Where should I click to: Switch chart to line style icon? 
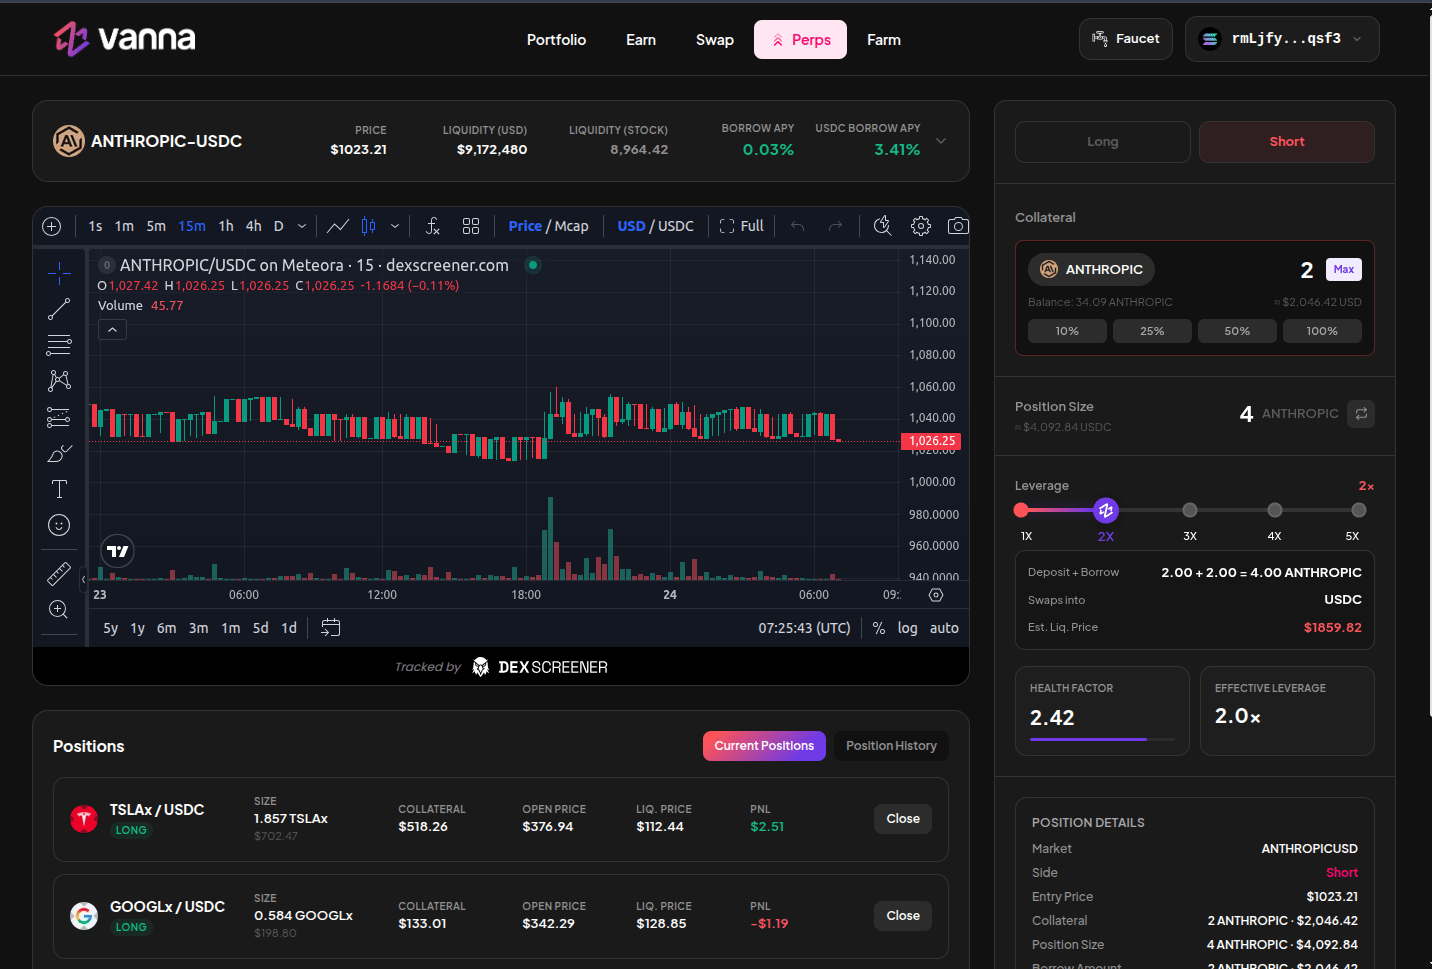338,226
